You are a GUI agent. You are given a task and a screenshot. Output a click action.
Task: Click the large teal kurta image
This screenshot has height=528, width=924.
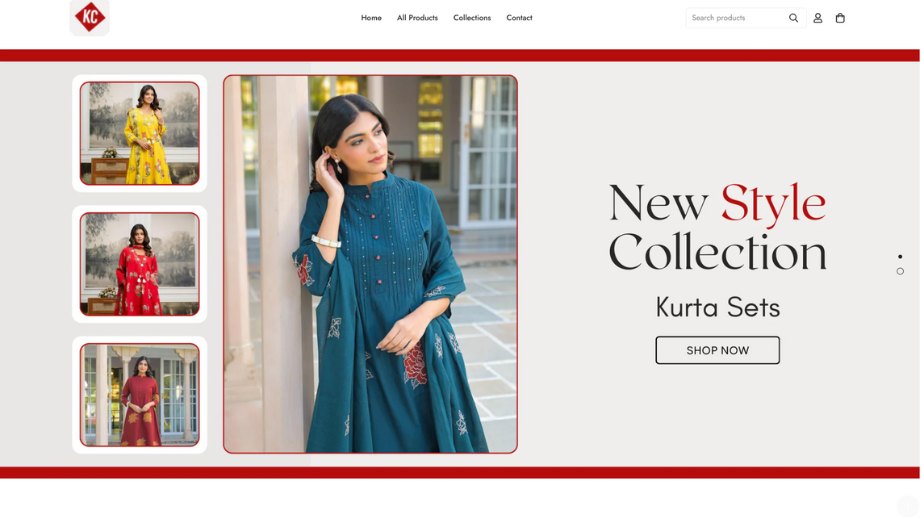(370, 264)
